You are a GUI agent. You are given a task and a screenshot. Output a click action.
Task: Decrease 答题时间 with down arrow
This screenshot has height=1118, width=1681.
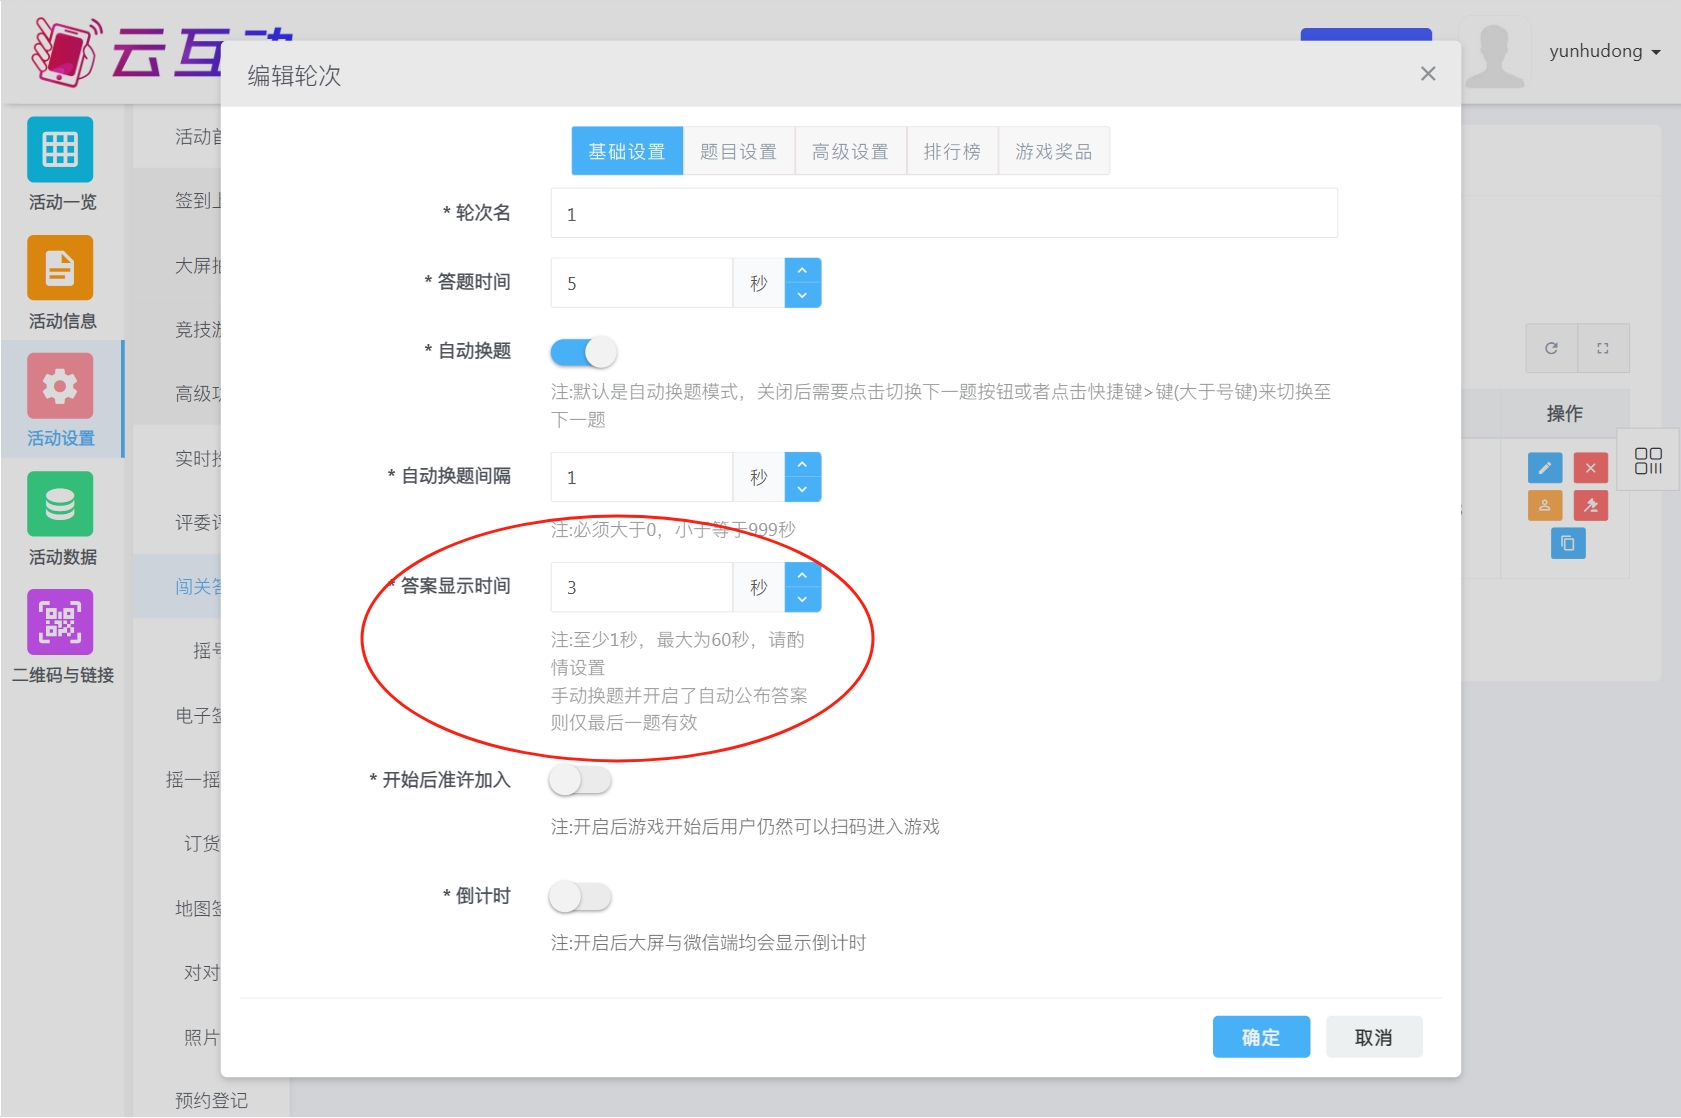pos(802,295)
